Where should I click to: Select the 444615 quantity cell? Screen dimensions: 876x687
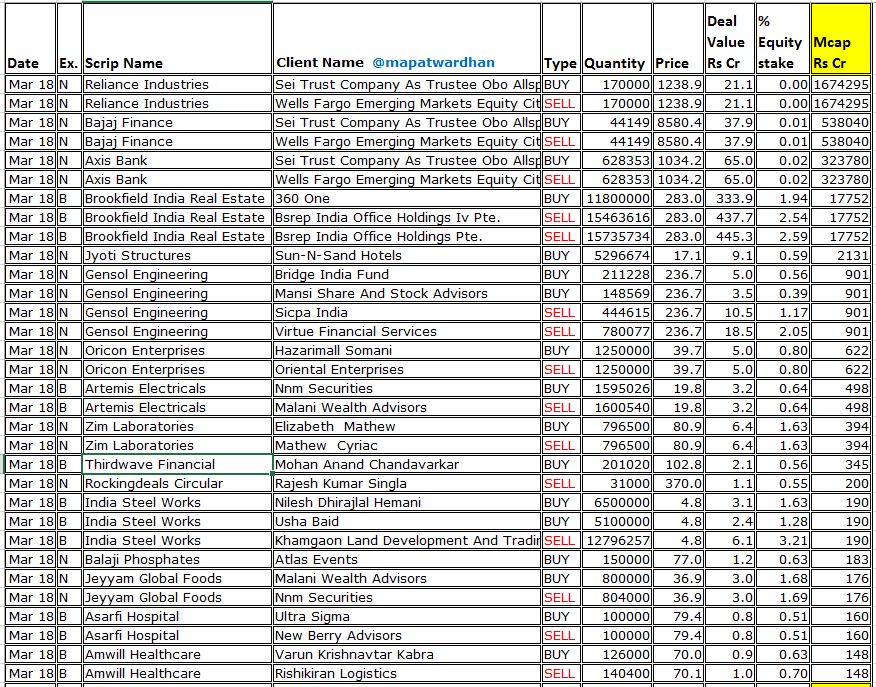click(x=616, y=313)
